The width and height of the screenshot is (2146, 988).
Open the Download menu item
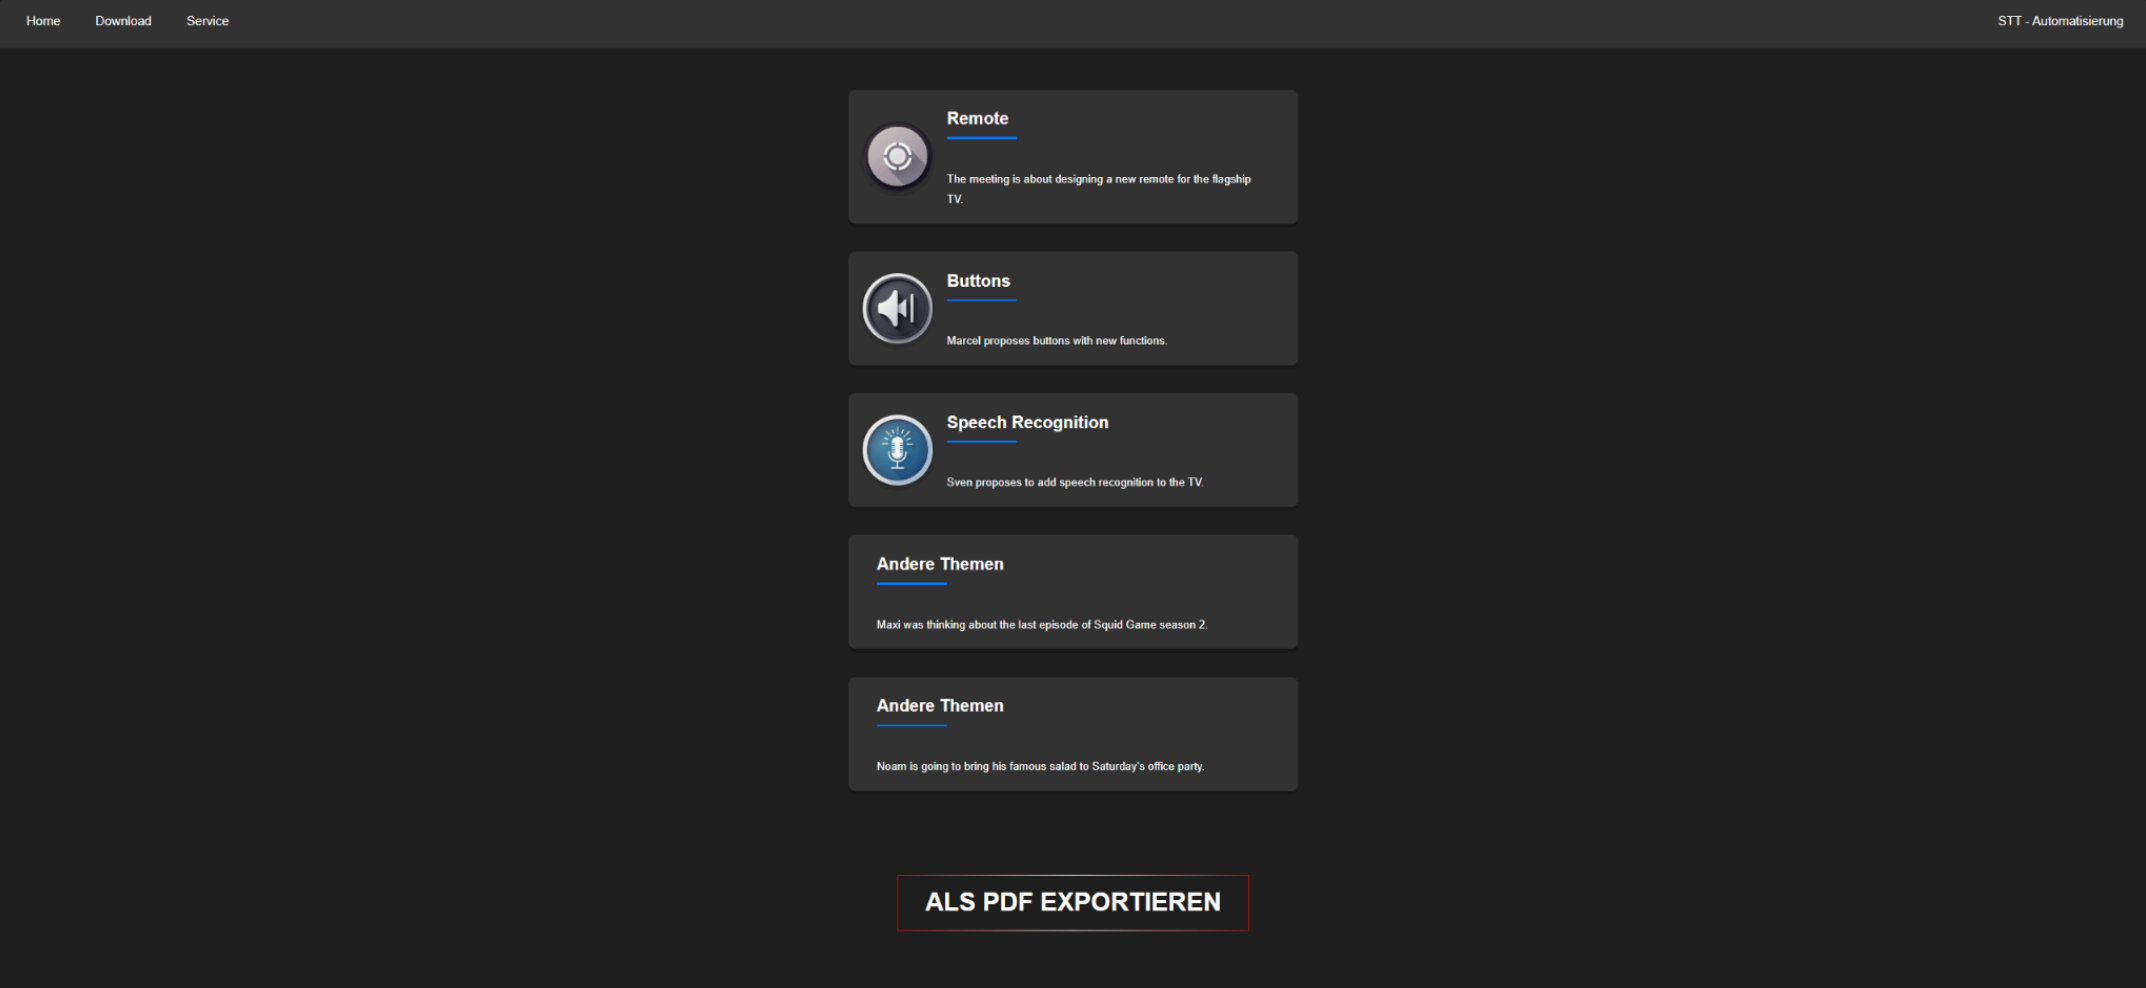tap(123, 20)
